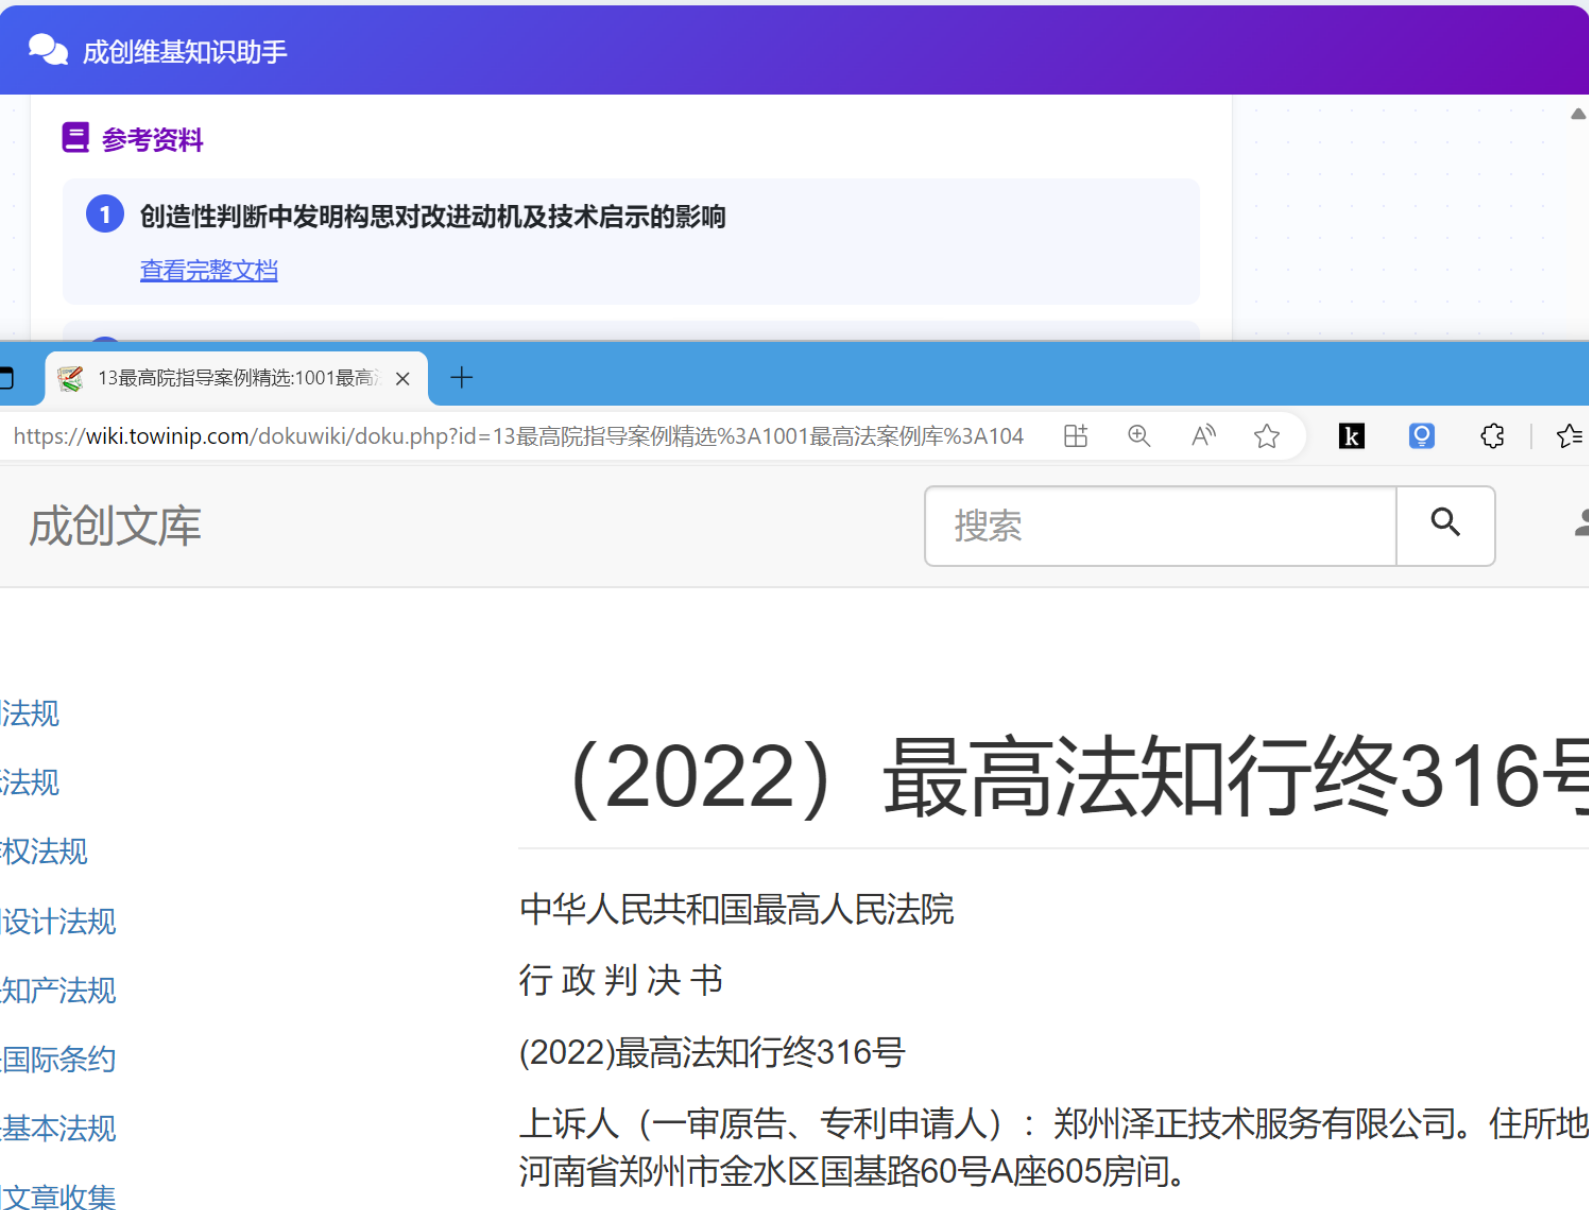This screenshot has width=1589, height=1210.
Task: Open the blue chat extension icon
Action: tap(1421, 436)
